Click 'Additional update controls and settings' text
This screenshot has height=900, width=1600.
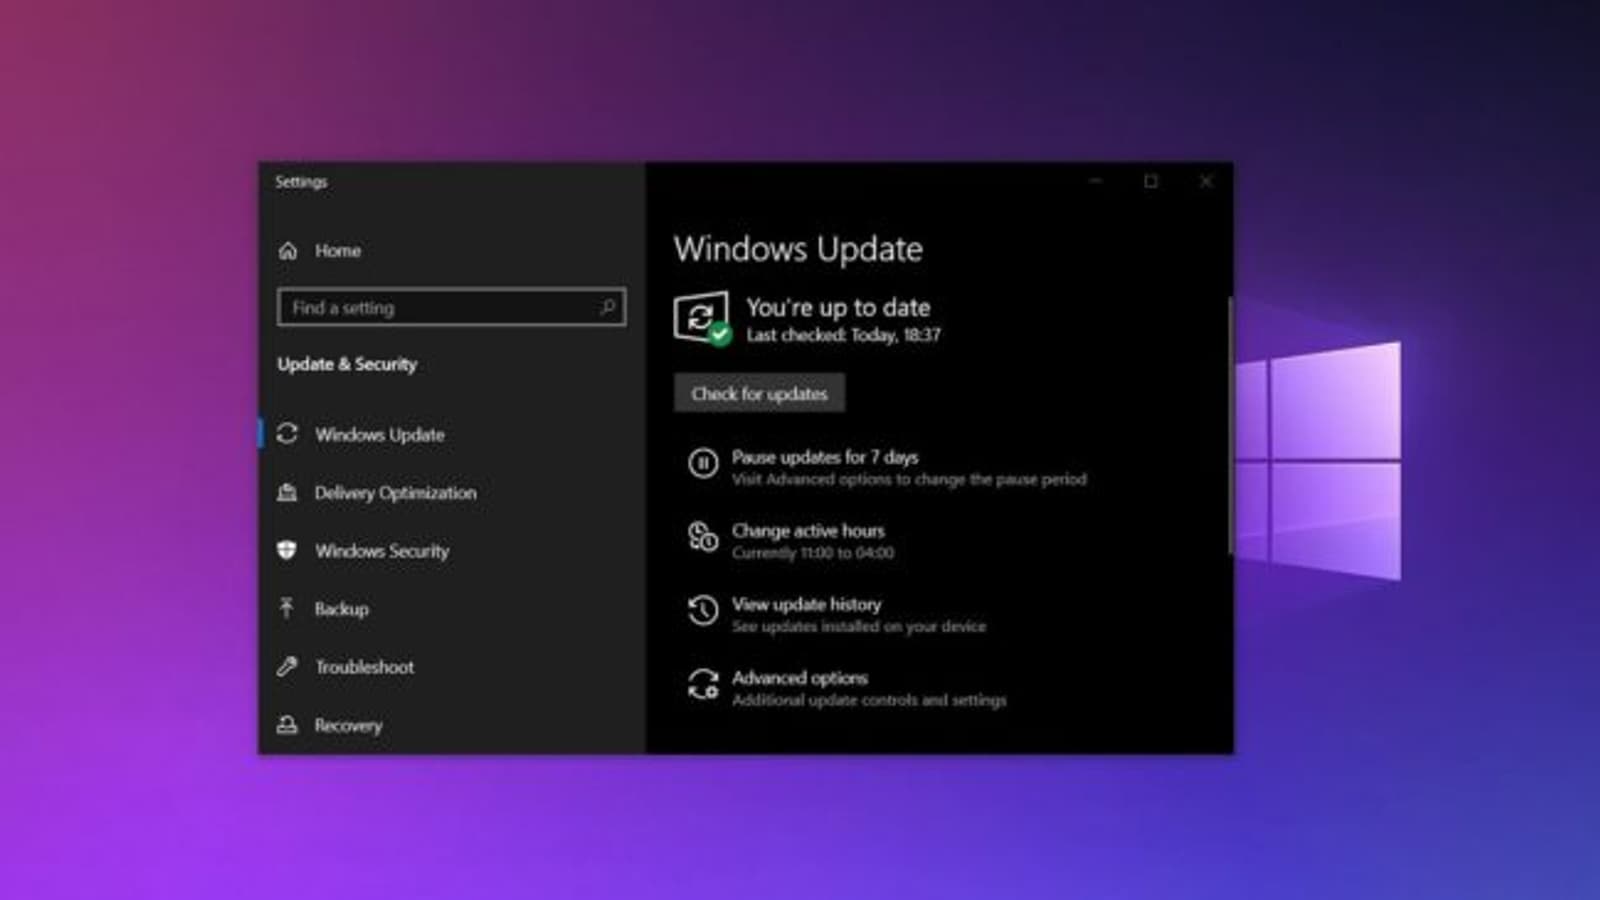point(869,700)
